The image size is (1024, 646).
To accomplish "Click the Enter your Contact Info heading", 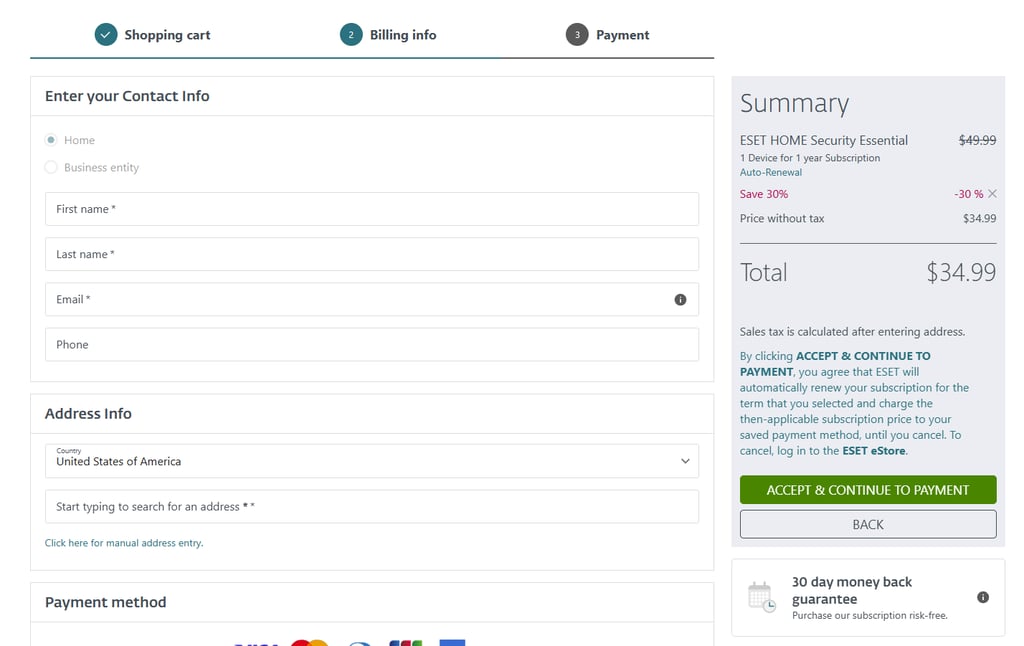I will [127, 96].
